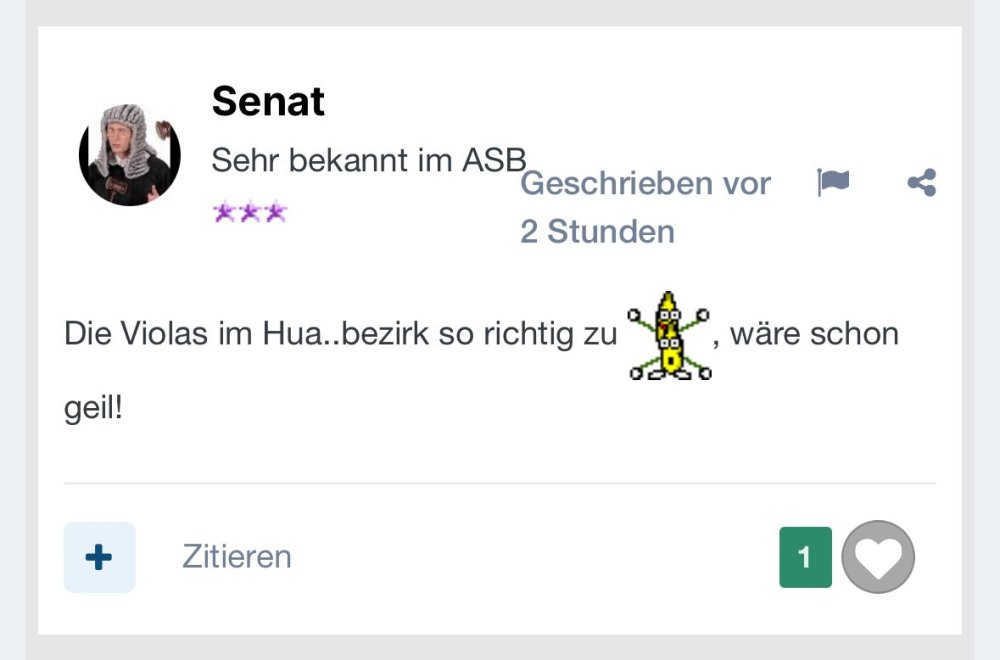Click the last purple rank star
The image size is (1000, 660).
tap(275, 212)
